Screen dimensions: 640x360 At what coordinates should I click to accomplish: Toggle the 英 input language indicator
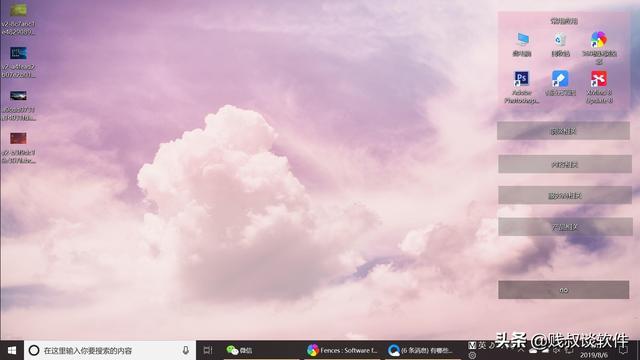click(482, 345)
